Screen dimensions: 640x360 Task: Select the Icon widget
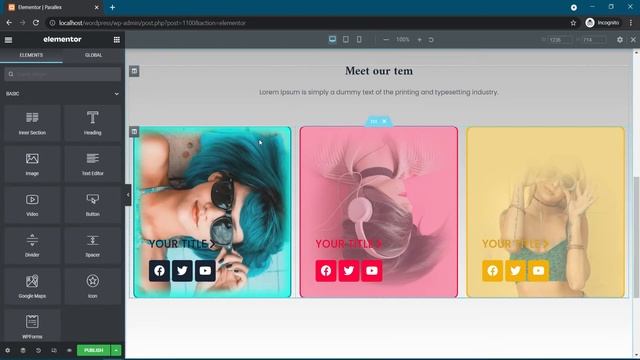point(93,286)
